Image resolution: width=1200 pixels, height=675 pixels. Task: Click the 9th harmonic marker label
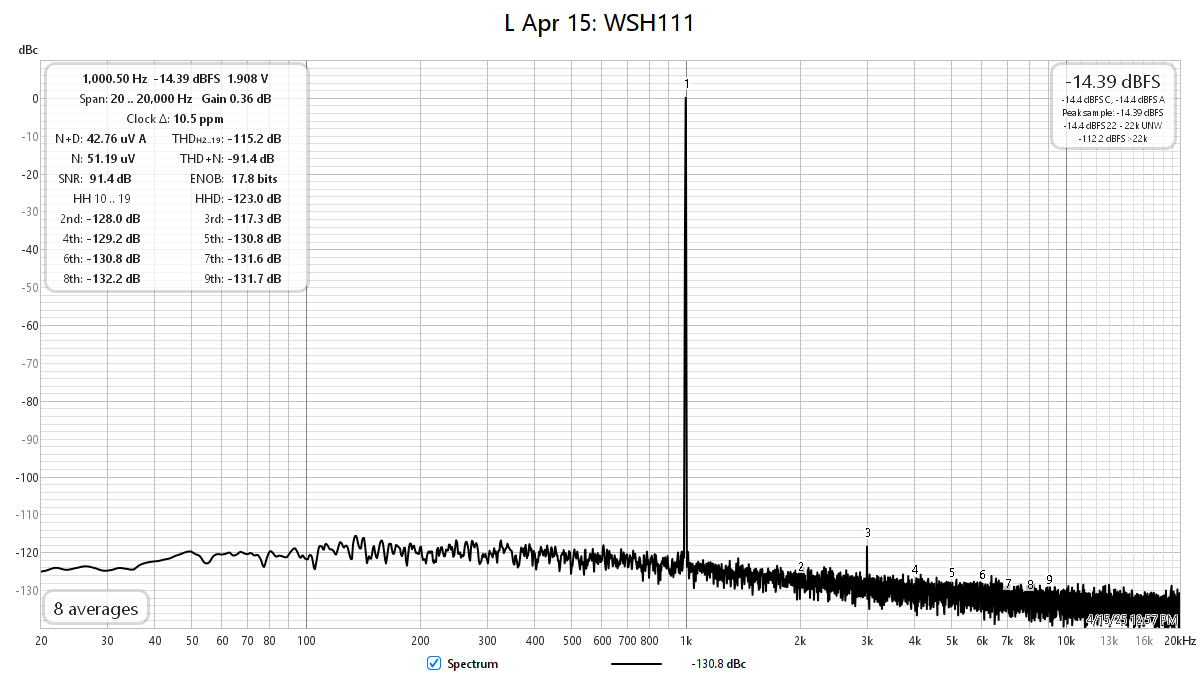point(1049,579)
